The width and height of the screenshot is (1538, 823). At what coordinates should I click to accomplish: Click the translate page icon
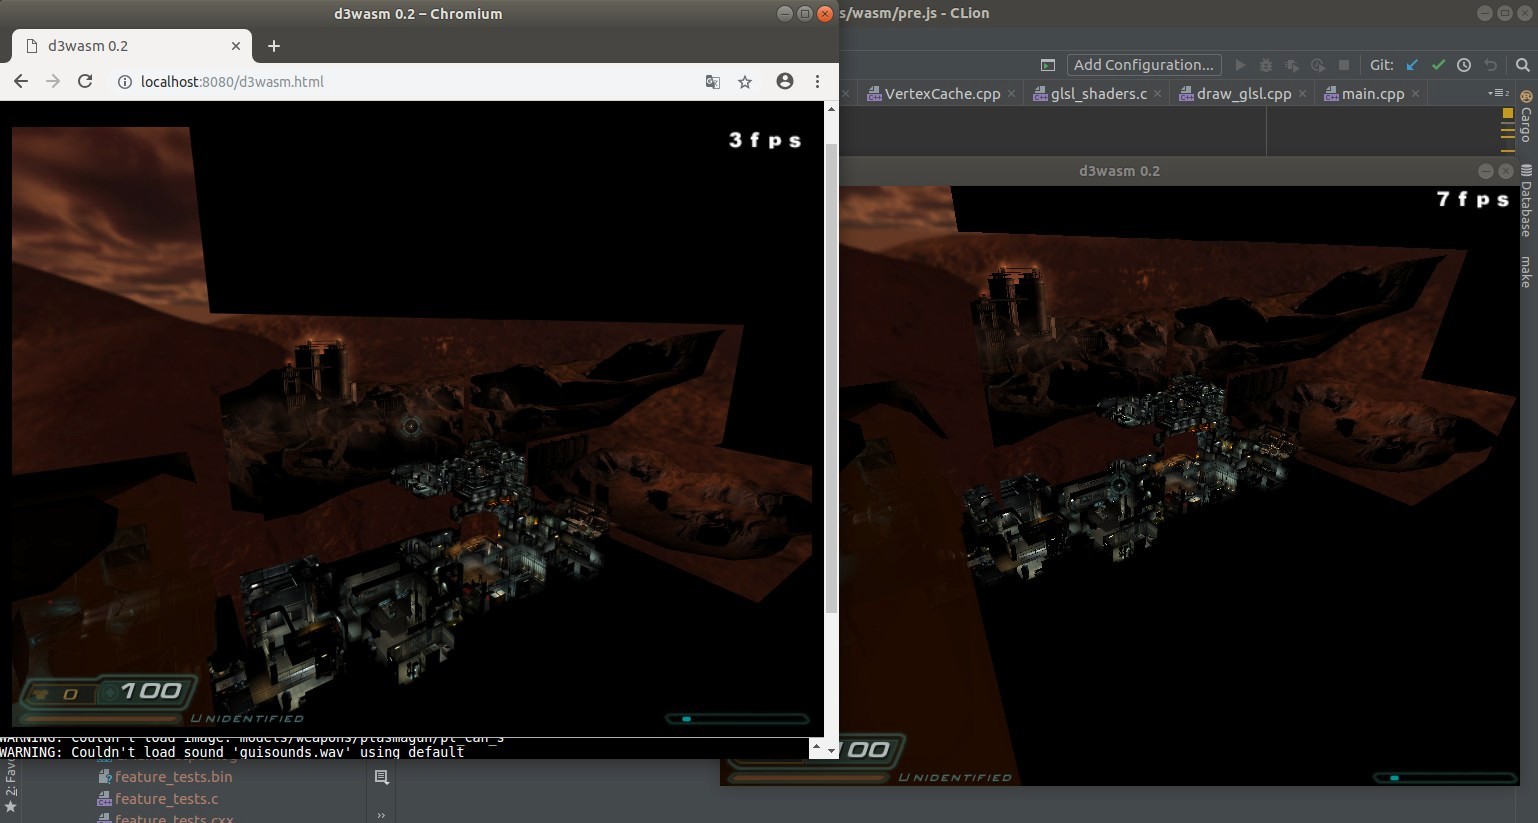tap(713, 82)
